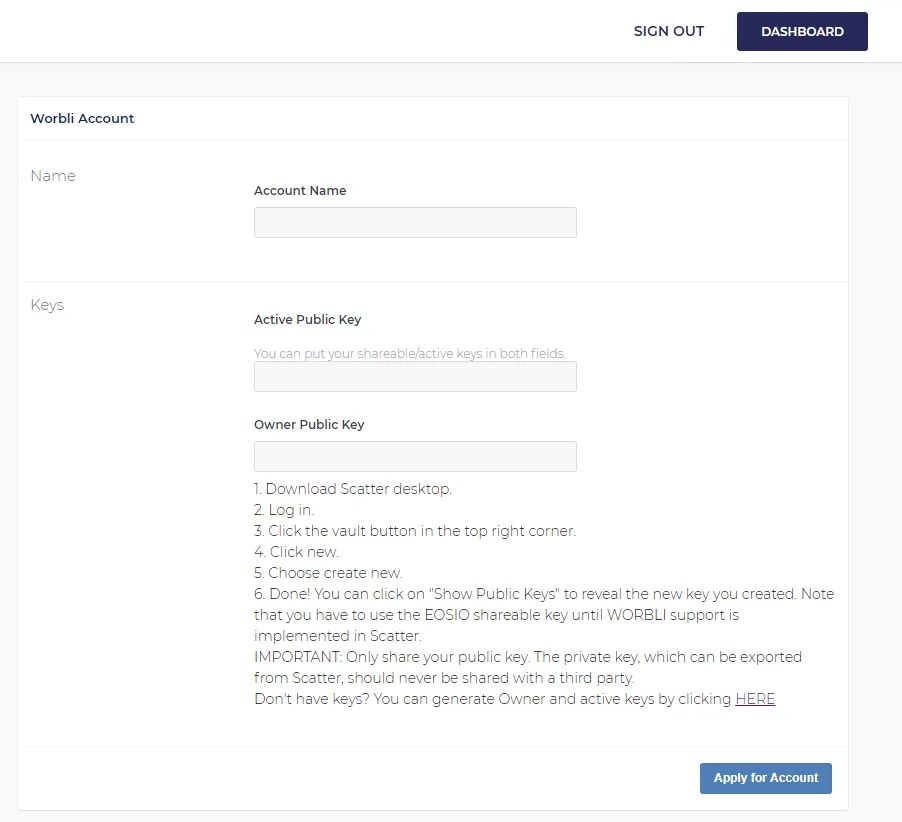This screenshot has height=822, width=902.
Task: Click the Account Name field label
Action: coord(300,190)
